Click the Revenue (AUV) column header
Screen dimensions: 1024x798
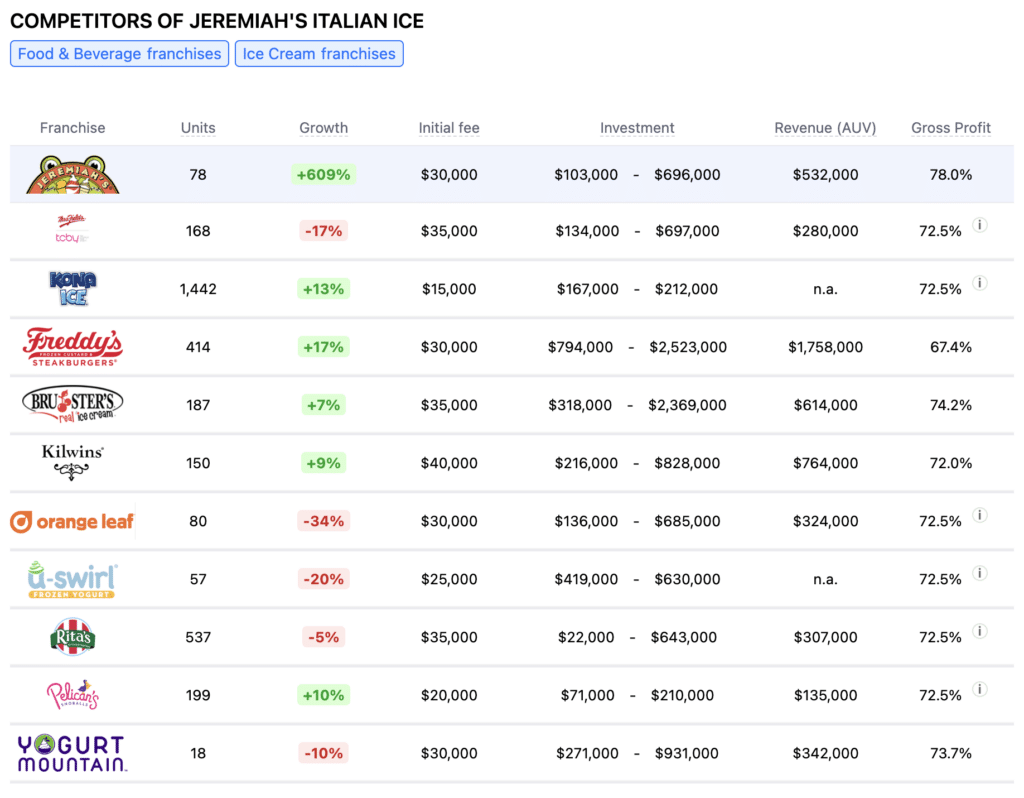[825, 127]
